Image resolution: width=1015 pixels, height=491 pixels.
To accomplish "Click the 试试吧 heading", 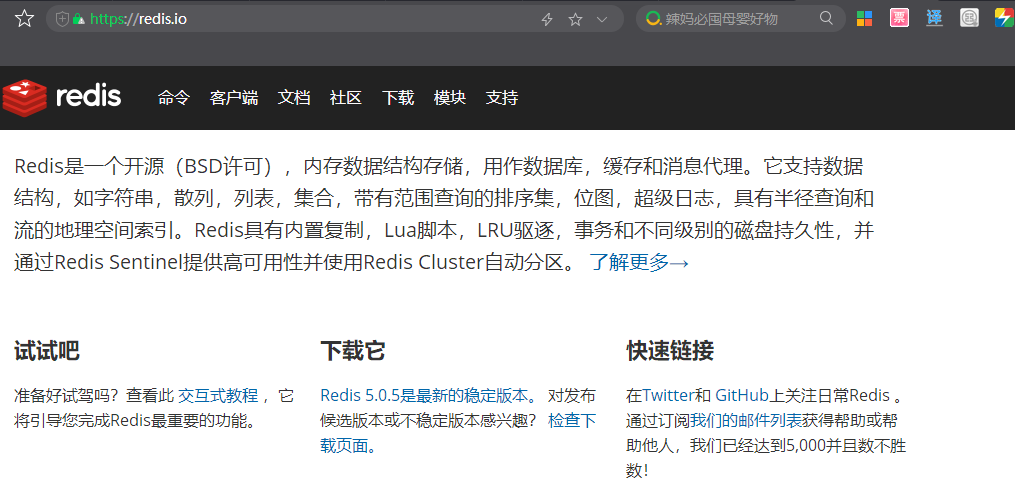I will [x=47, y=351].
